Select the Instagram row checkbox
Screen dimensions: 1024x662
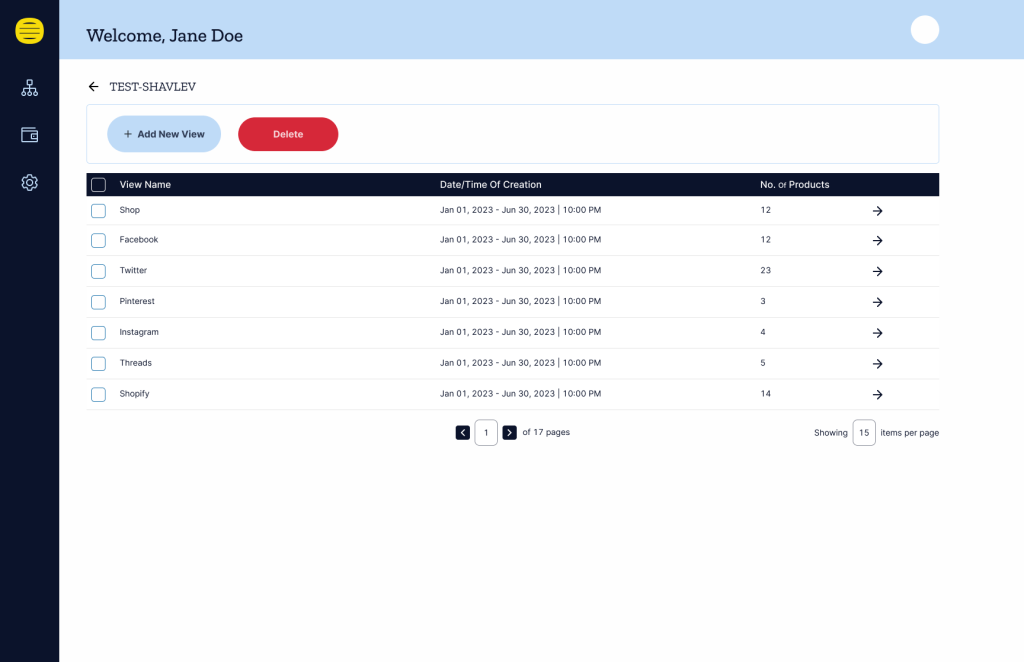click(x=98, y=333)
